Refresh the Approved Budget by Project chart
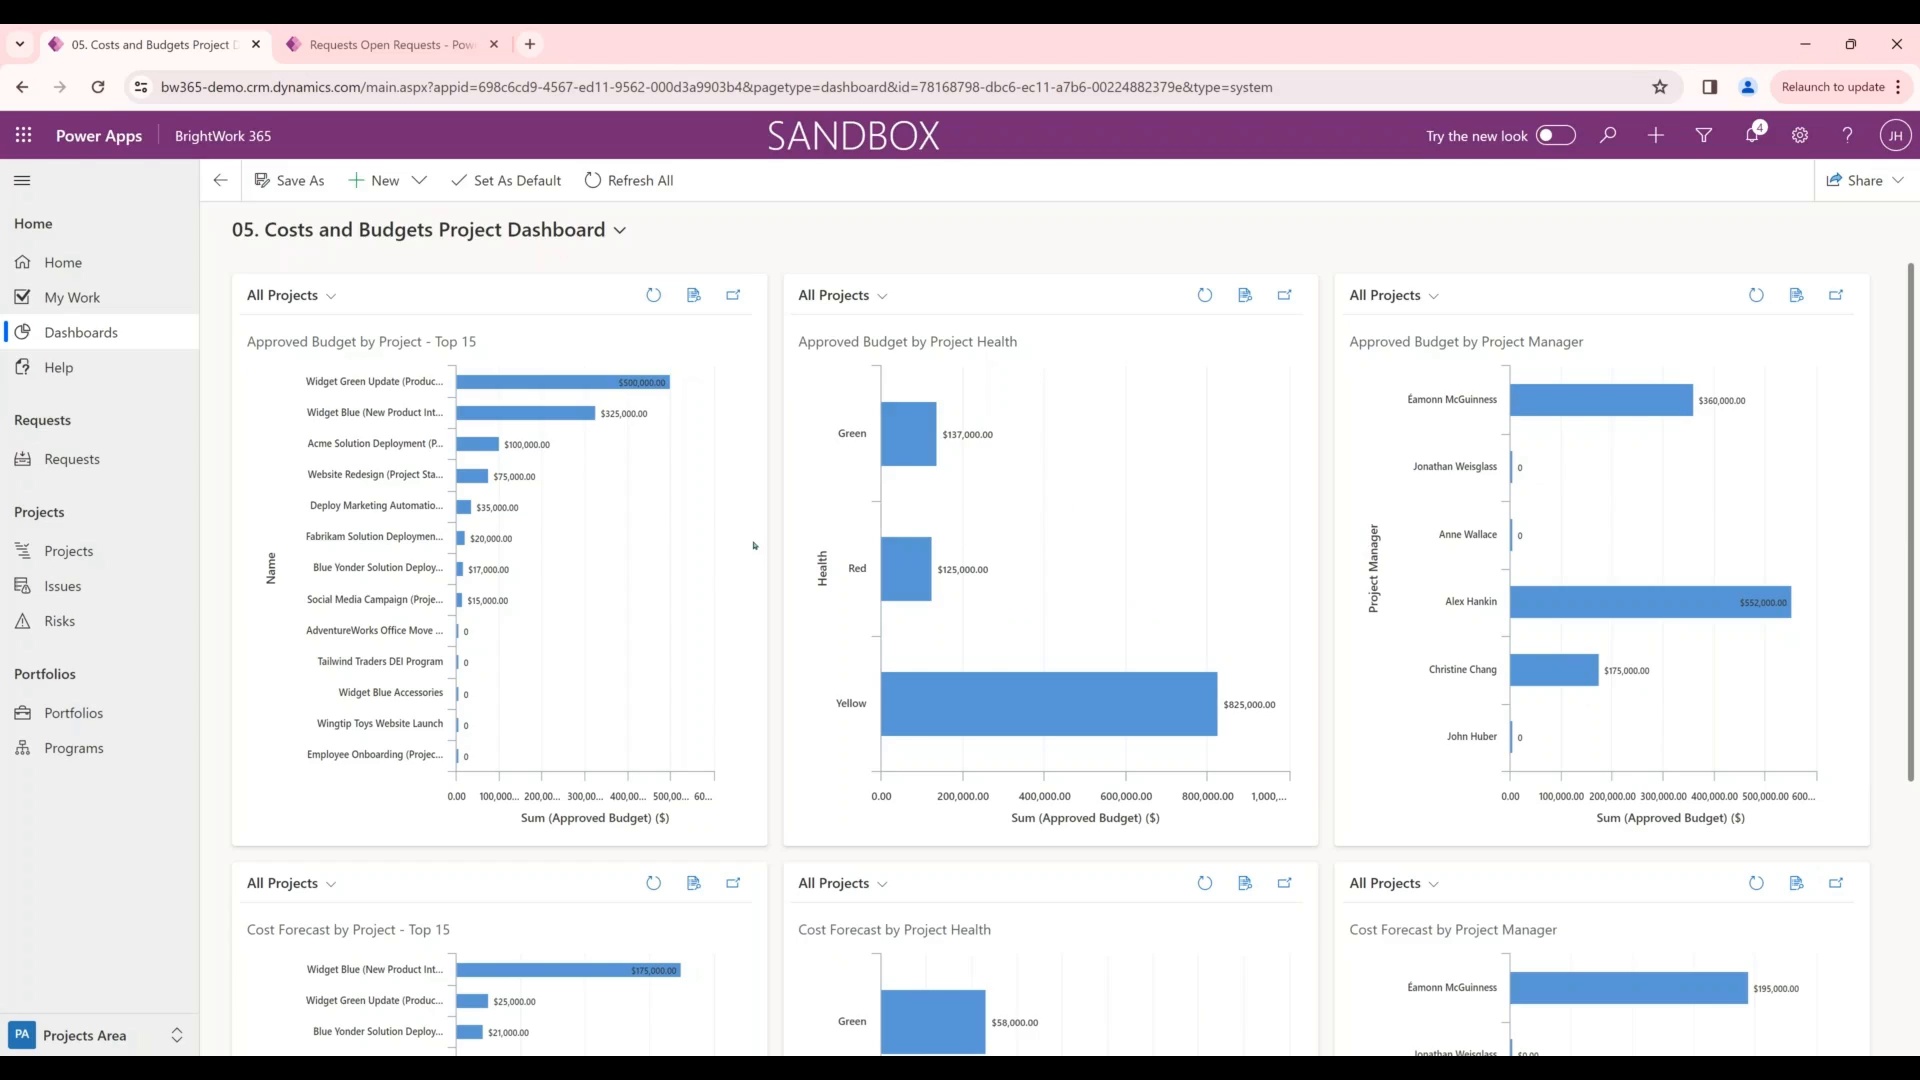 653,295
